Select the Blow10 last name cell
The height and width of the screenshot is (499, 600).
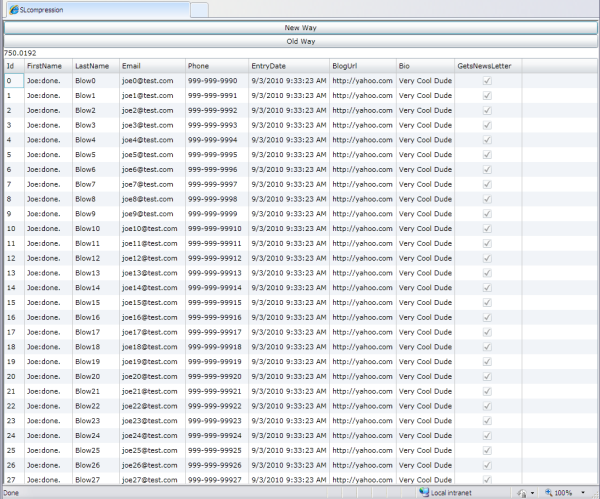pos(96,229)
